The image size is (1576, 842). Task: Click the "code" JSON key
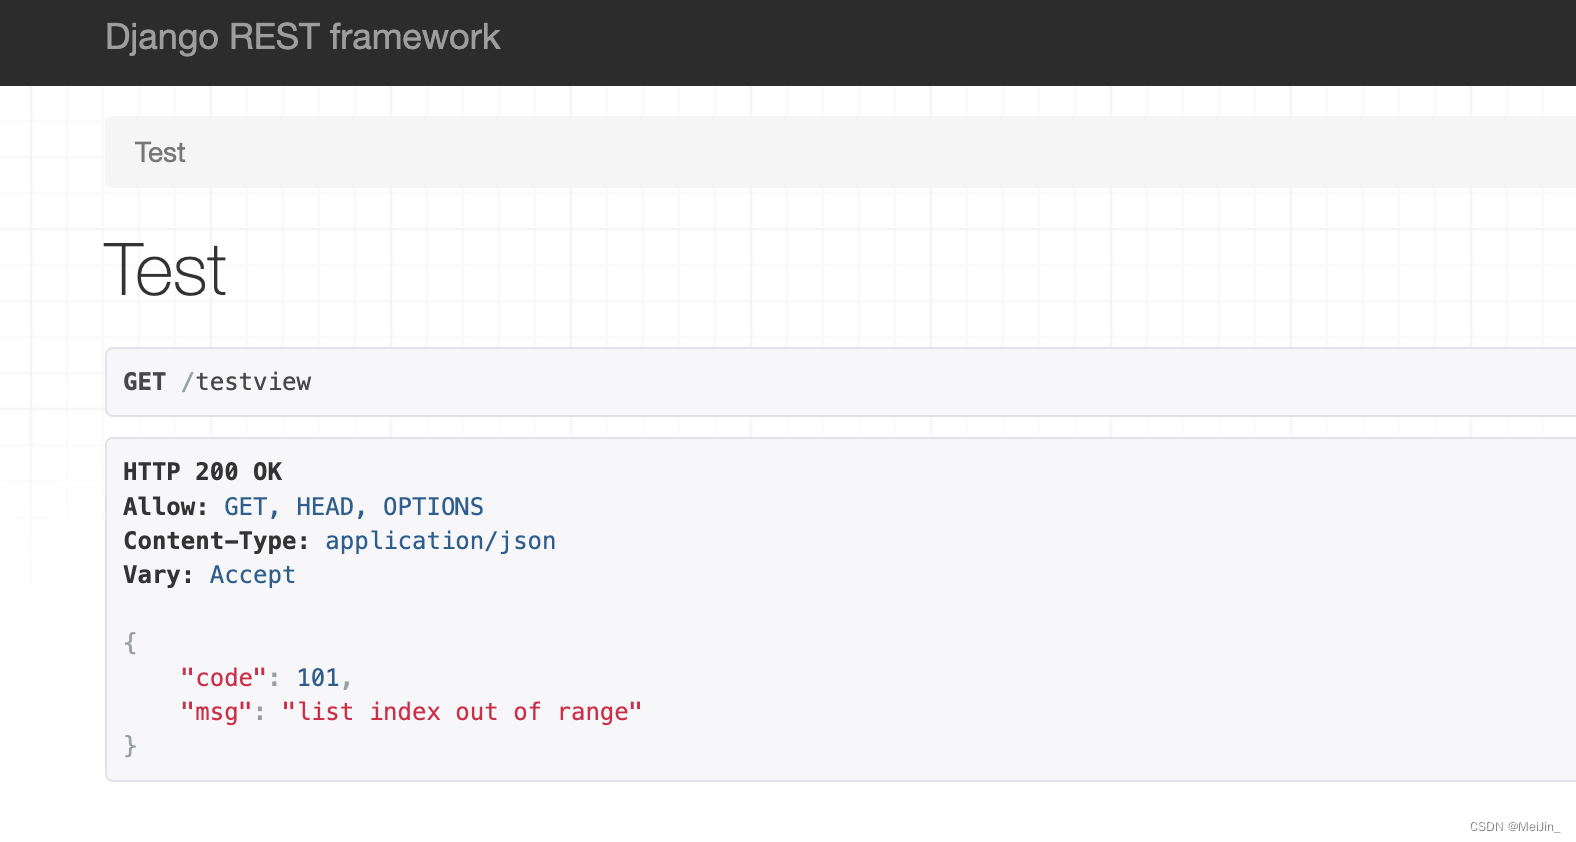[x=224, y=678]
